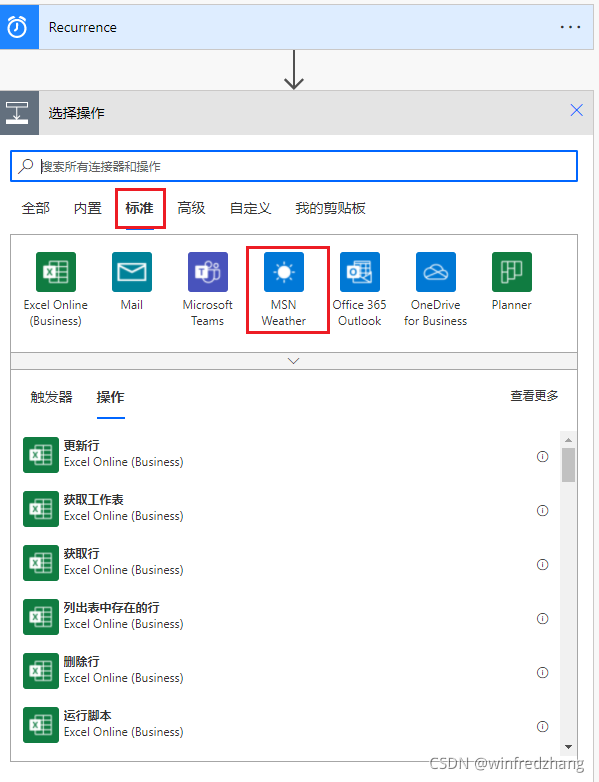
Task: Select the 标准 tab
Action: click(140, 208)
